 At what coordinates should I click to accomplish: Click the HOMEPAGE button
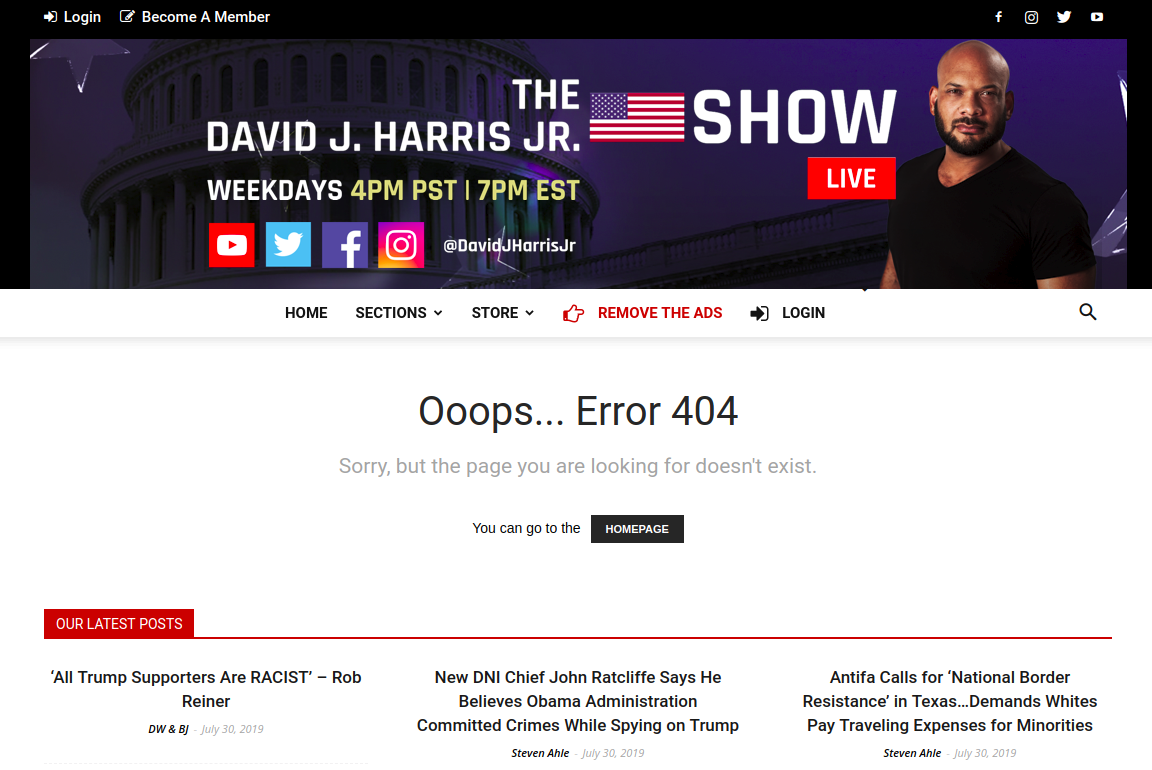637,529
